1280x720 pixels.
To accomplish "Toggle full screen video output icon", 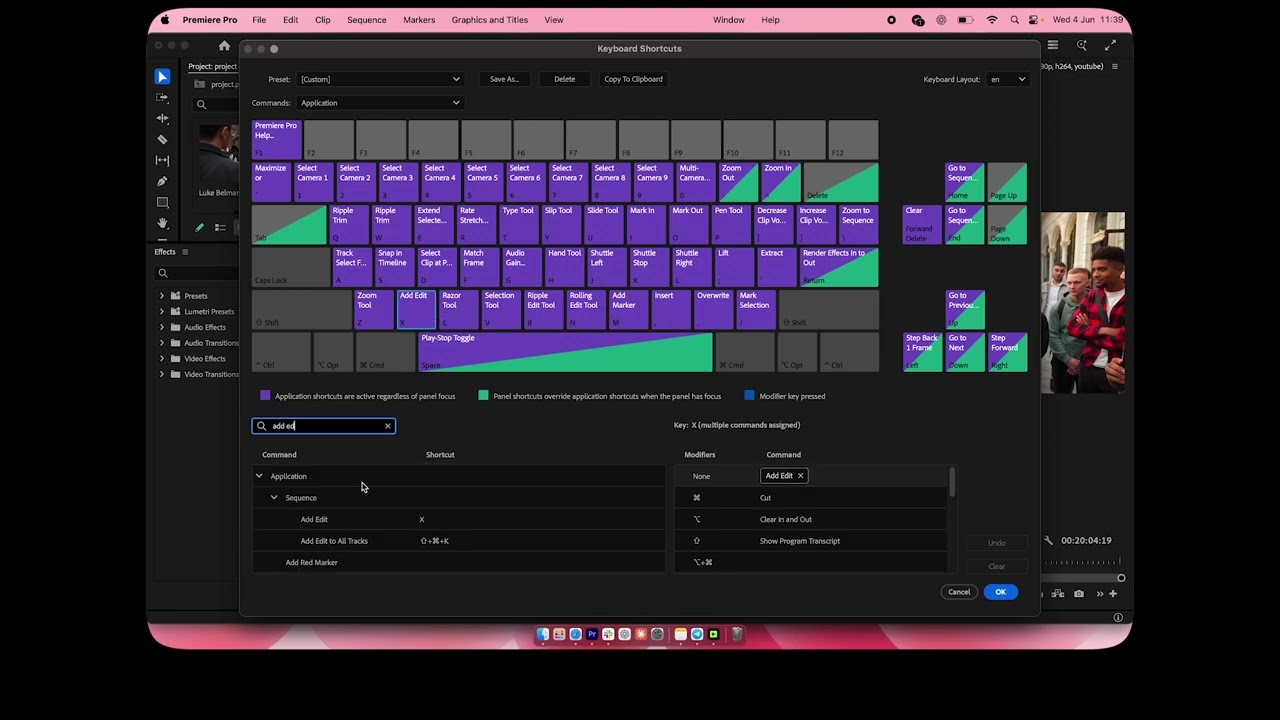I will tap(1110, 46).
